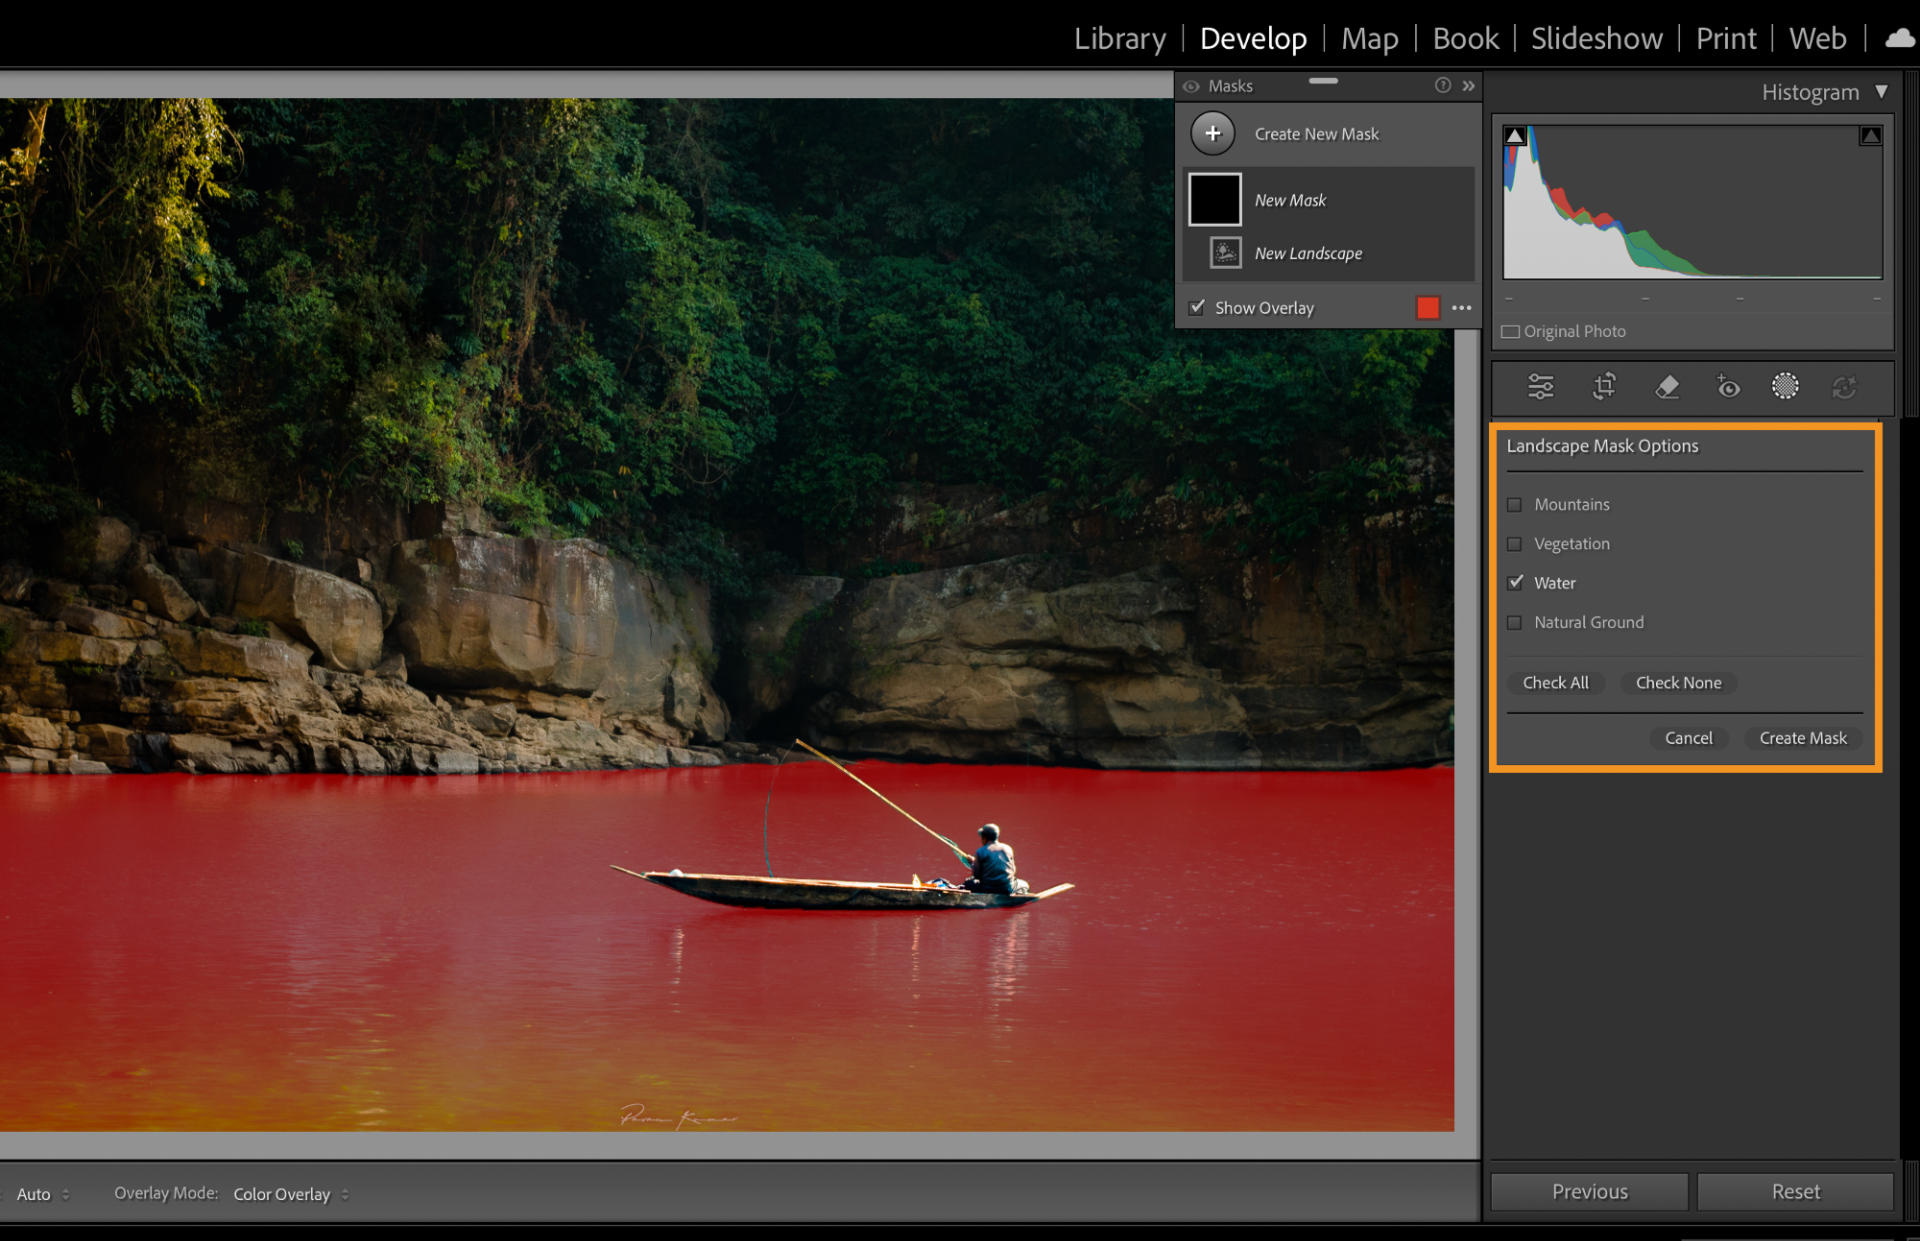Toggle the Masks panel eye icon
The image size is (1920, 1241).
coord(1191,86)
